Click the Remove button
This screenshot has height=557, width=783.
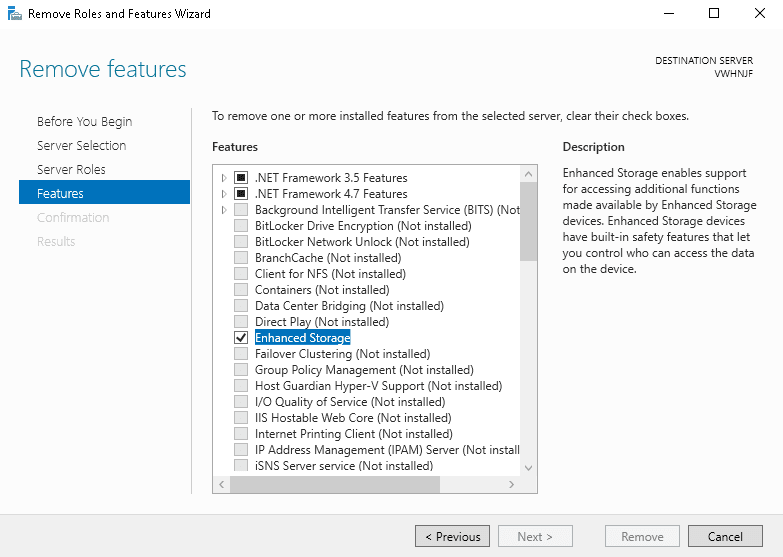642,536
